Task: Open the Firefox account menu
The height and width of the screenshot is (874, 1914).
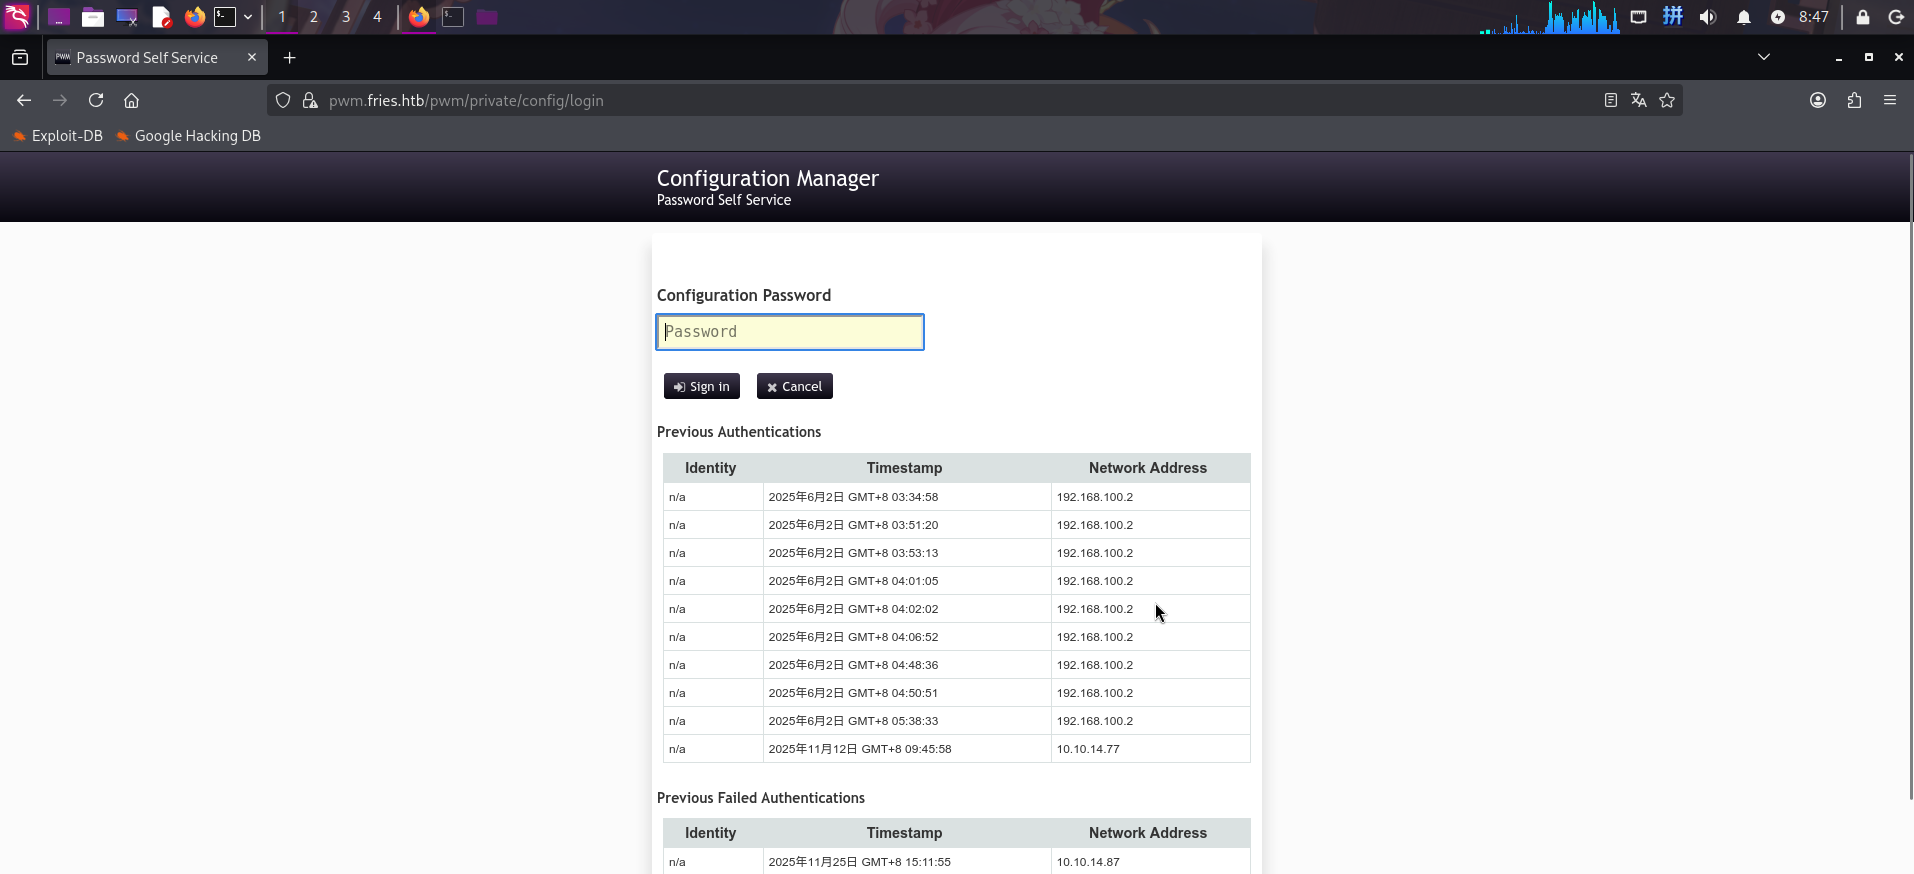Action: pyautogui.click(x=1818, y=100)
